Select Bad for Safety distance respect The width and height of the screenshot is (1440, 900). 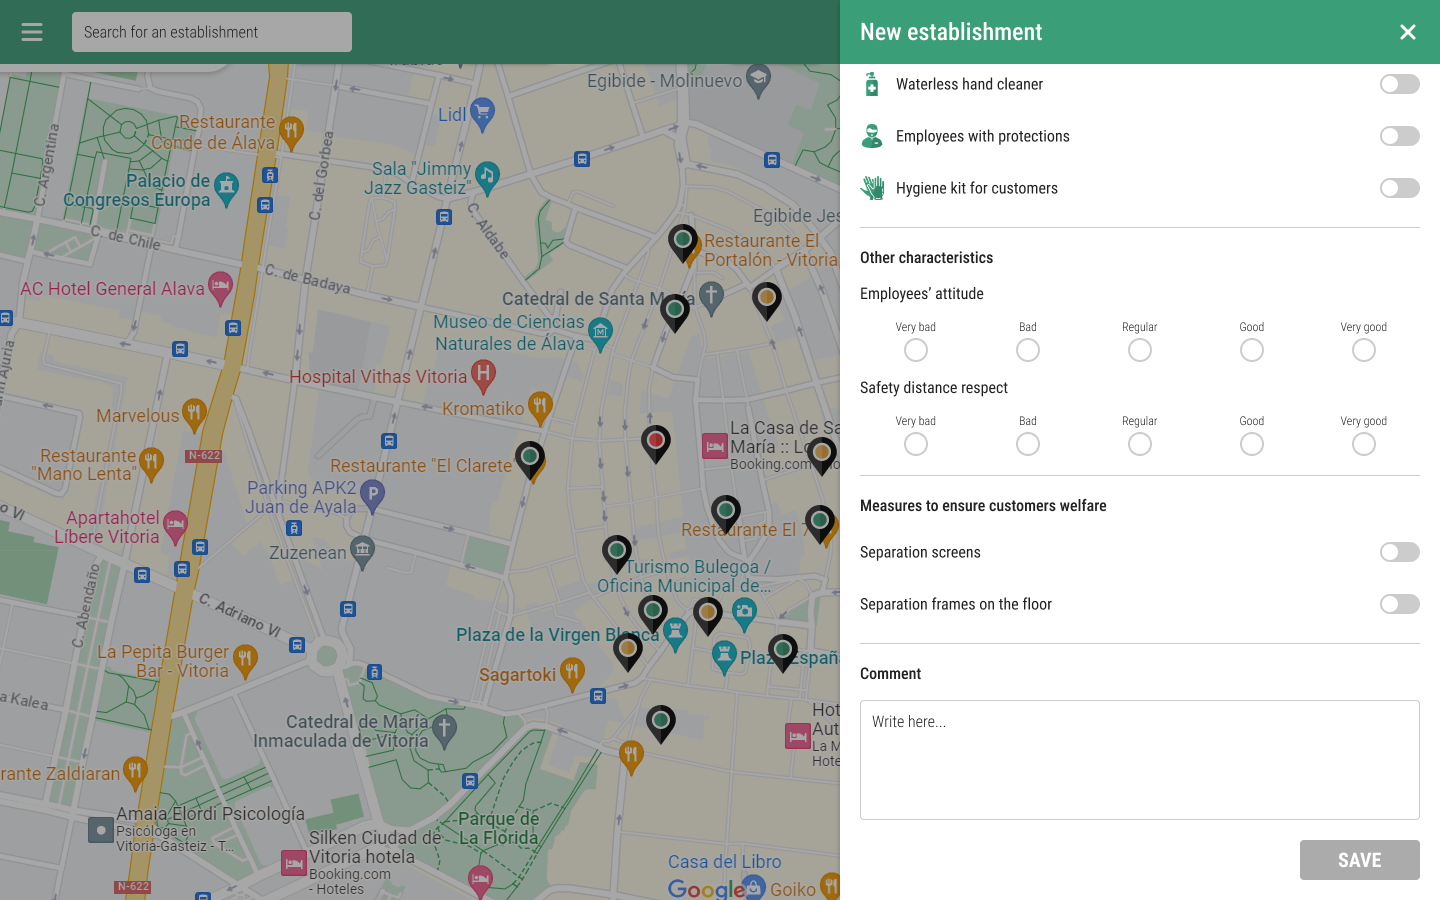click(1028, 444)
